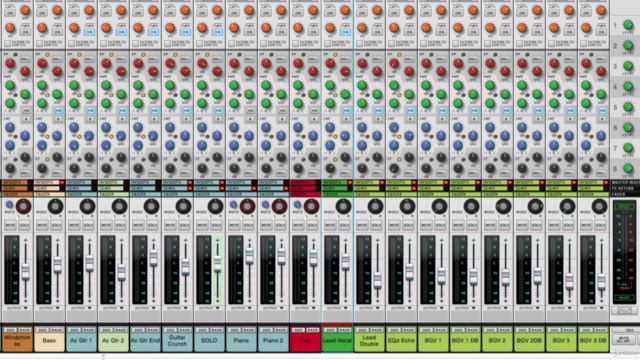This screenshot has width=640, height=360.
Task: Click the Lead Double channel fader handle
Action: click(378, 280)
